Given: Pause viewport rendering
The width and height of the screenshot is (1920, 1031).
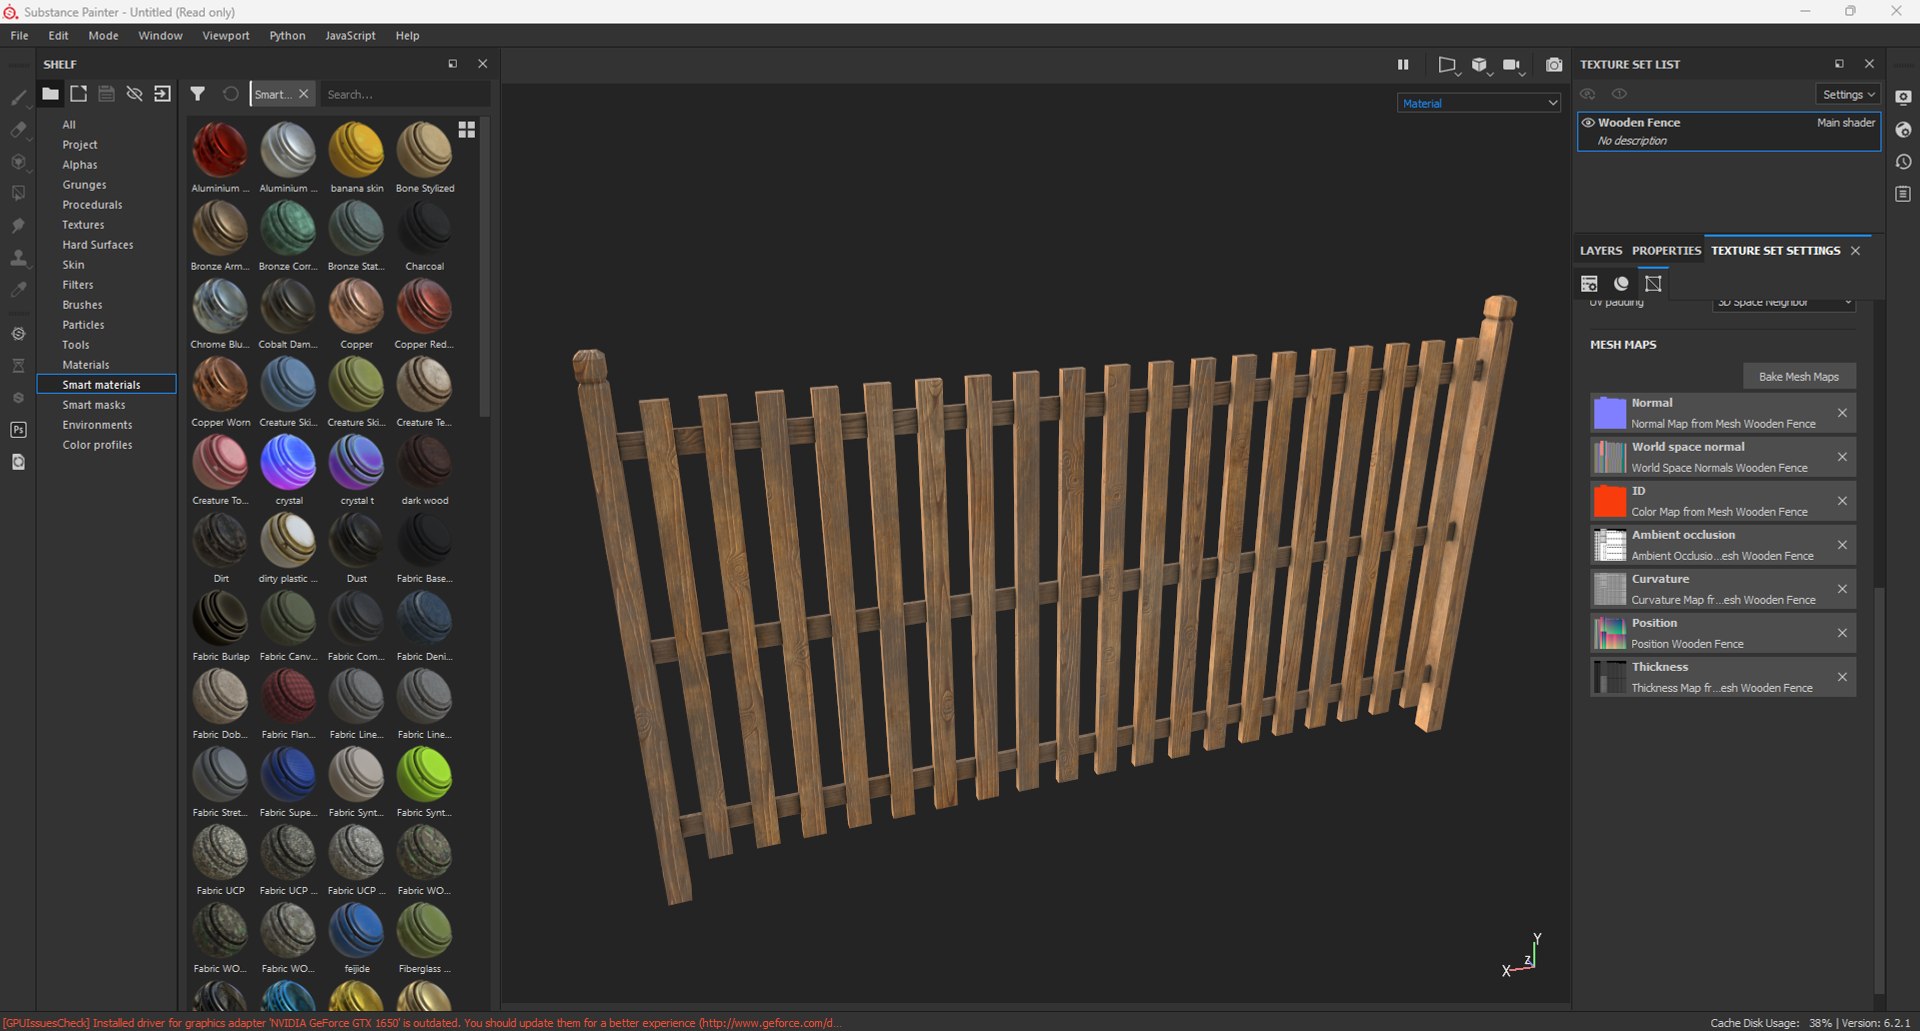Looking at the screenshot, I should (x=1403, y=64).
